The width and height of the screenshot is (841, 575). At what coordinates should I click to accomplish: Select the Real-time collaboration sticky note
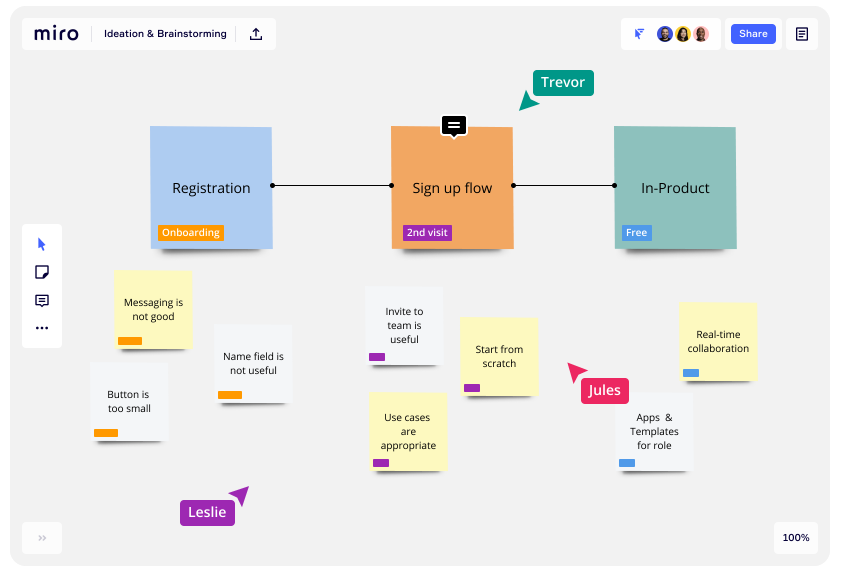(x=718, y=341)
